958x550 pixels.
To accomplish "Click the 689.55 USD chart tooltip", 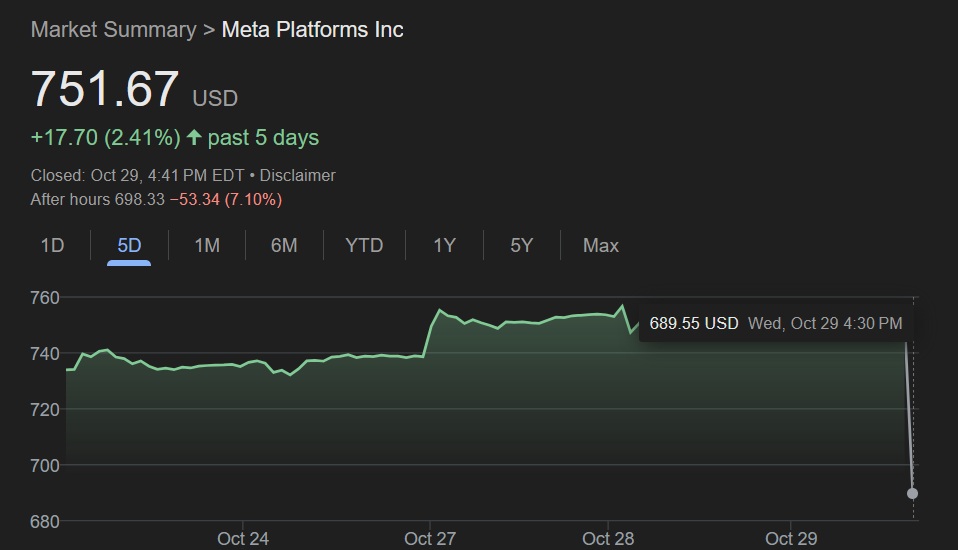I will pyautogui.click(x=775, y=323).
